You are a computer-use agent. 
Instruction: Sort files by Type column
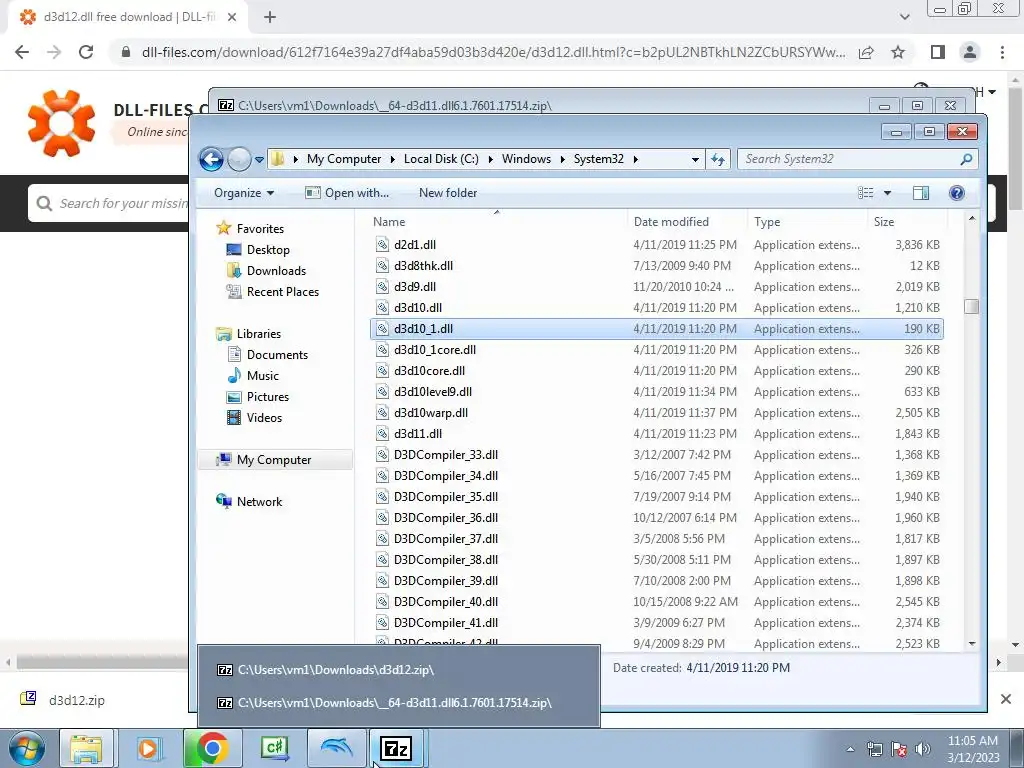pos(807,221)
